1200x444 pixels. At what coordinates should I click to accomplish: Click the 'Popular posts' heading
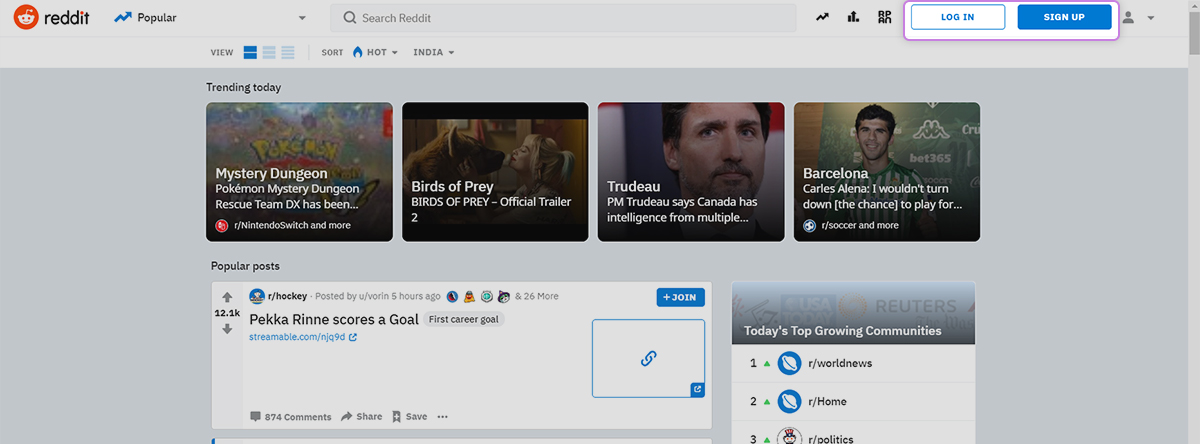pos(245,266)
